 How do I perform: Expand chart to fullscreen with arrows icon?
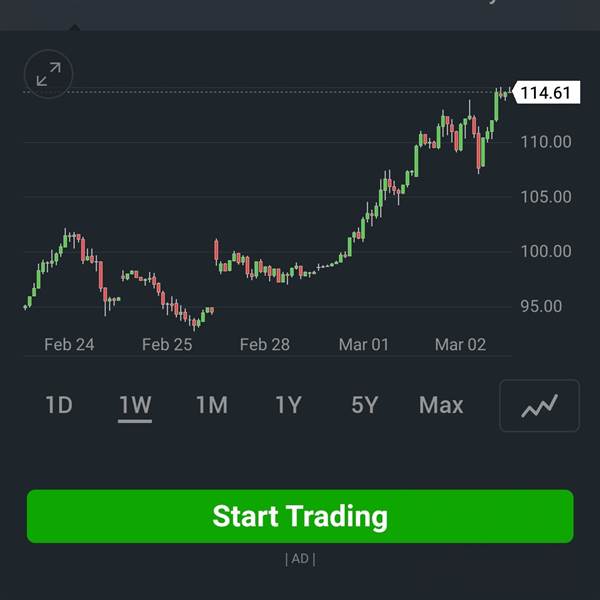coord(49,74)
